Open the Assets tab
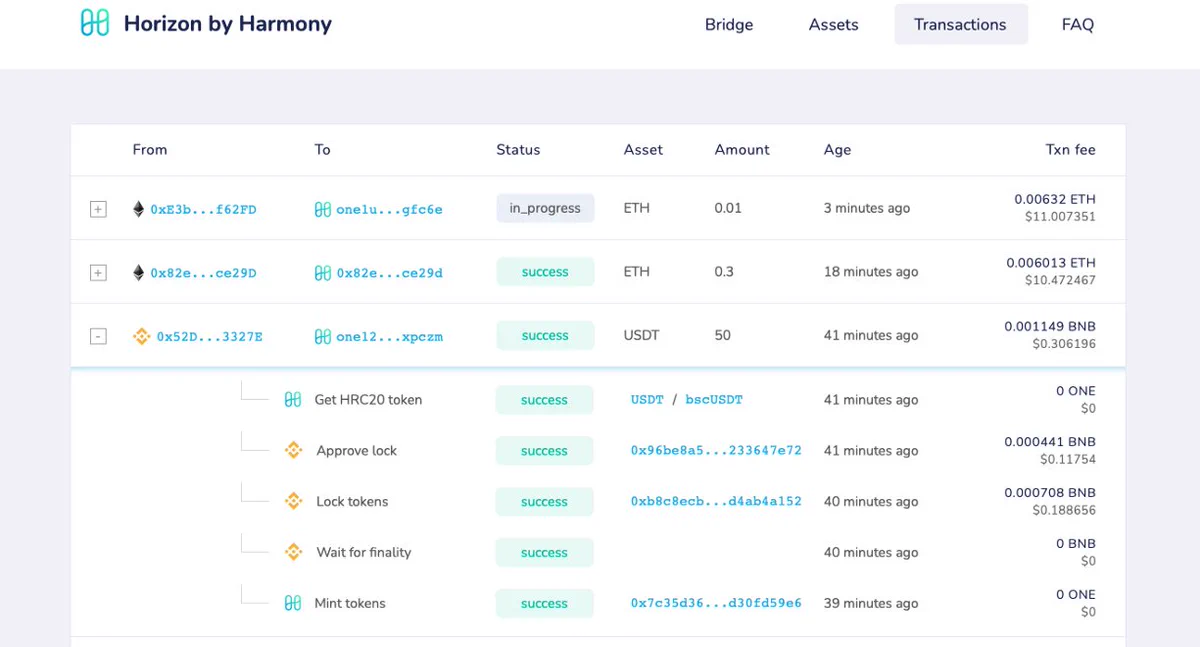The height and width of the screenshot is (647, 1200). pyautogui.click(x=833, y=24)
